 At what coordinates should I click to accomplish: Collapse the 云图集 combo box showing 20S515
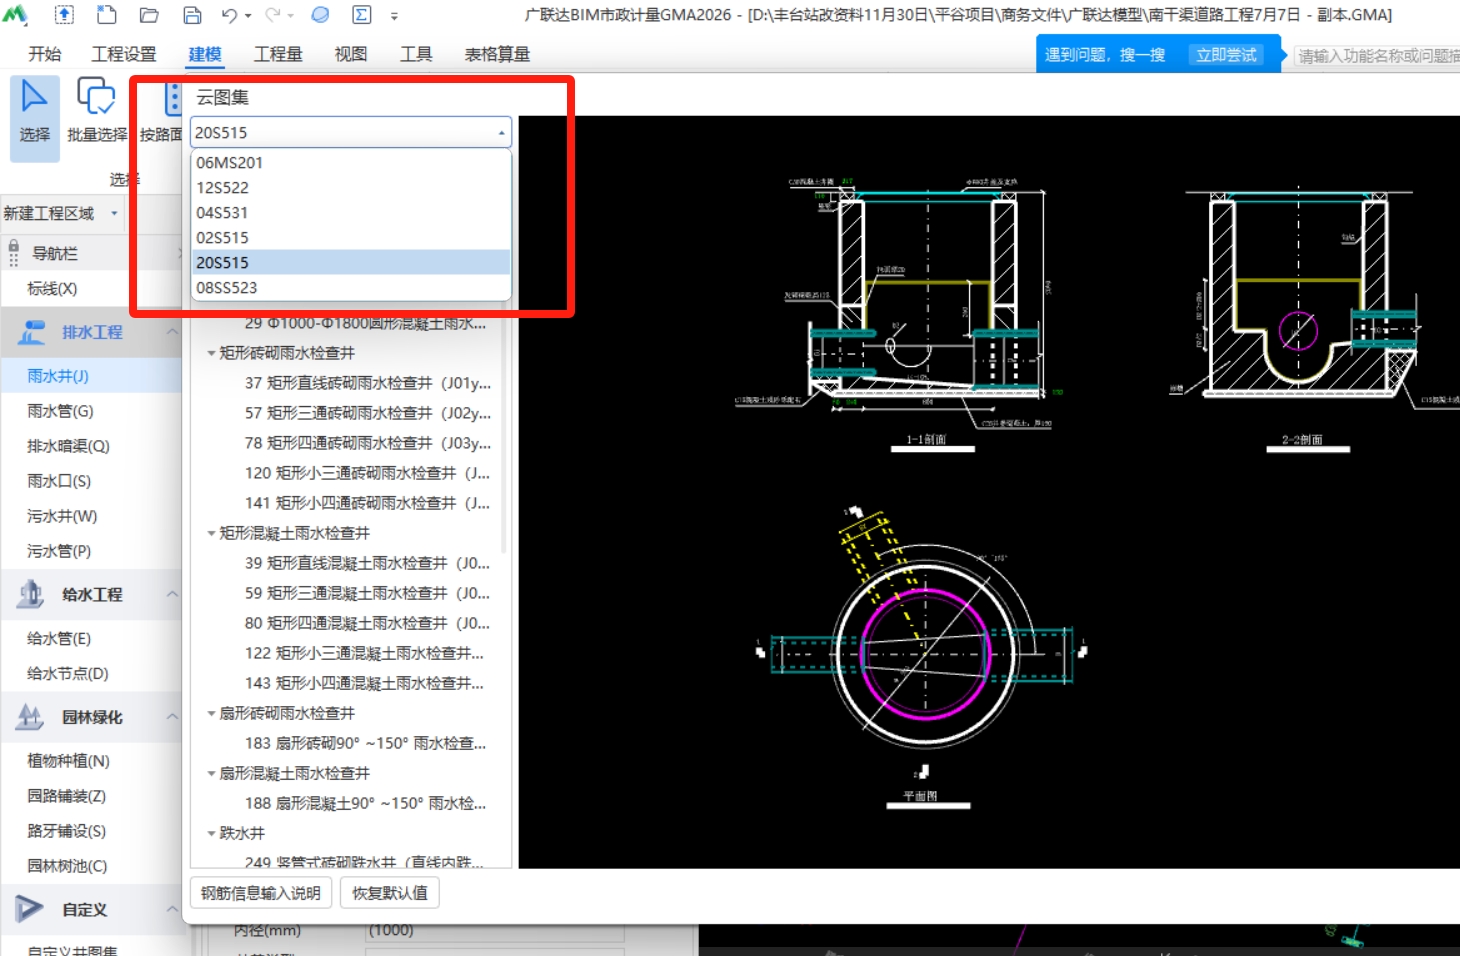[x=501, y=133]
